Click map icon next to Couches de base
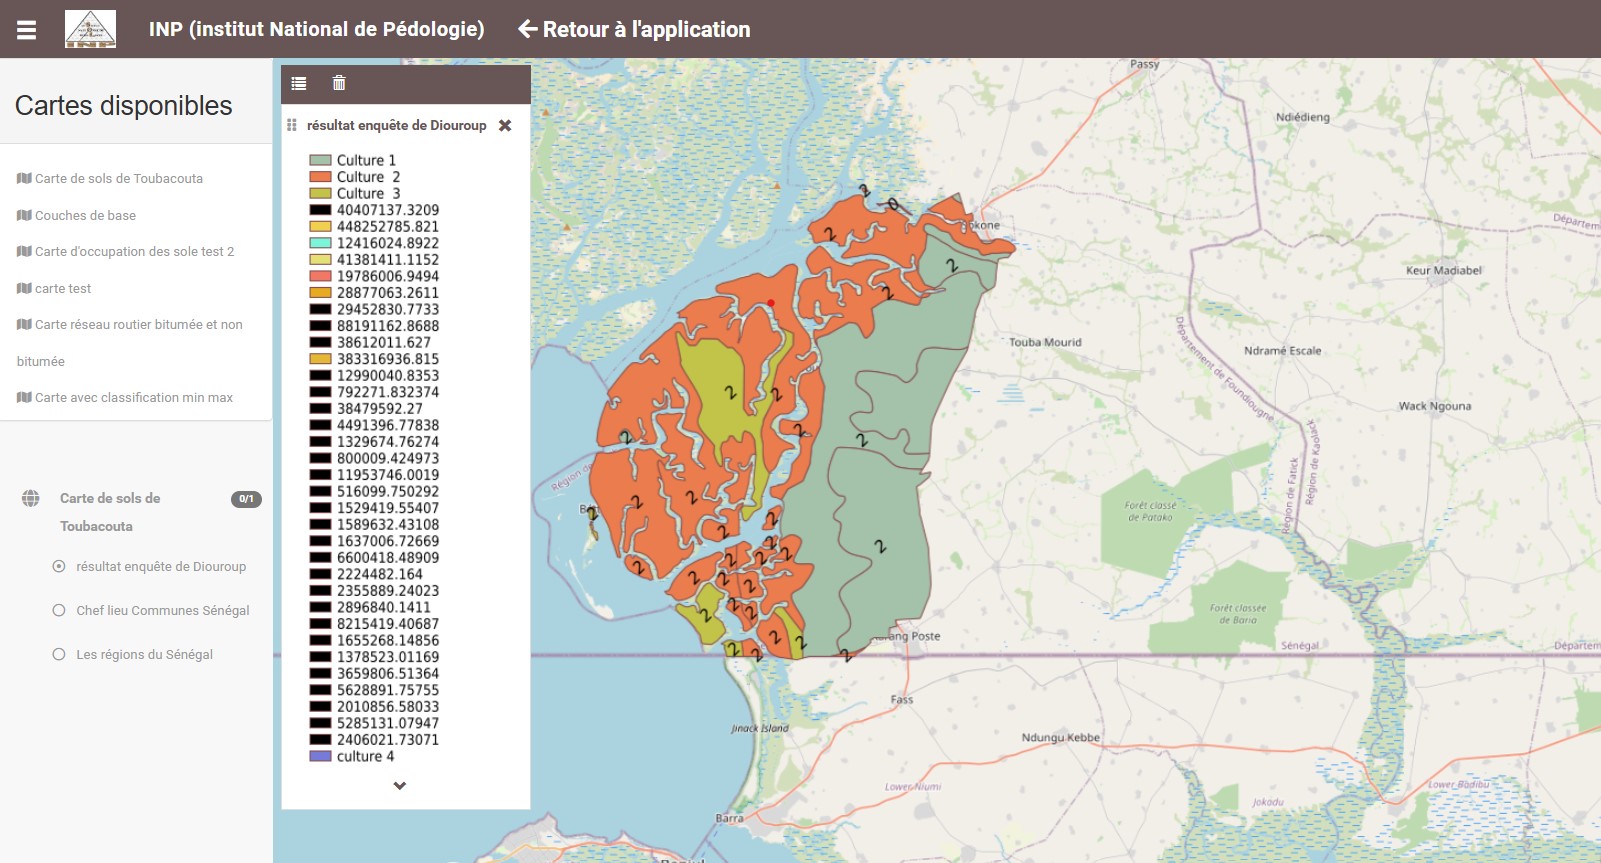 point(24,215)
